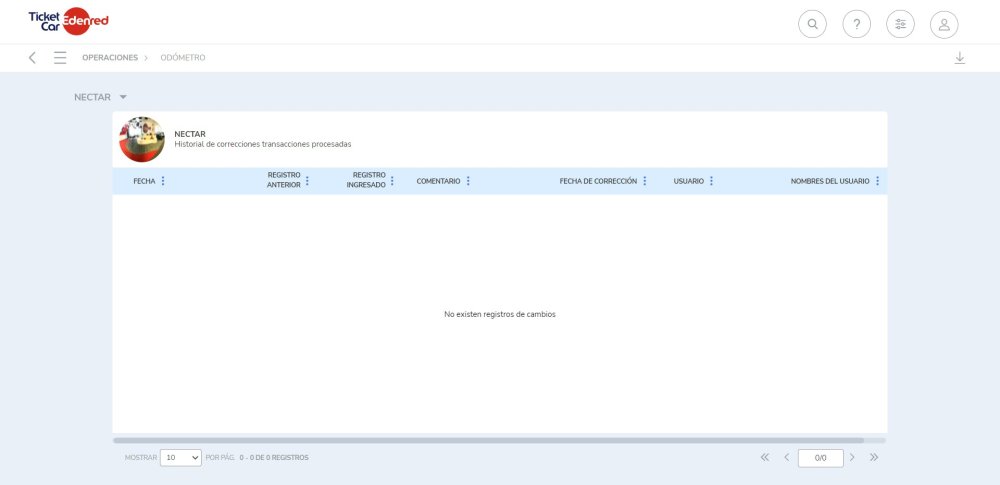Sort by REGISTRO ANTERIOR header
The width and height of the screenshot is (1000, 485).
(284, 180)
